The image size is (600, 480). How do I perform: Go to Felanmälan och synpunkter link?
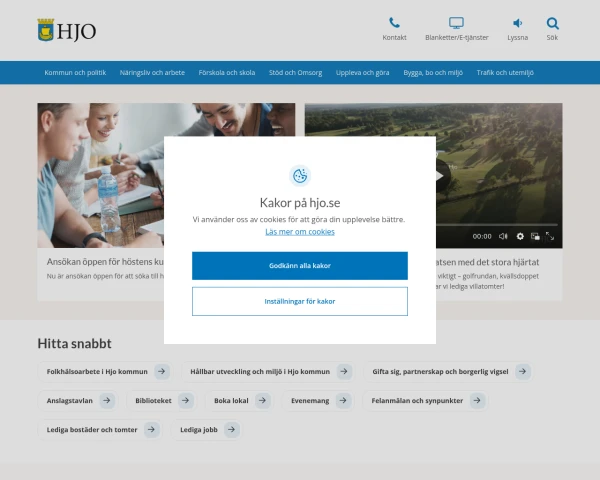click(425, 400)
